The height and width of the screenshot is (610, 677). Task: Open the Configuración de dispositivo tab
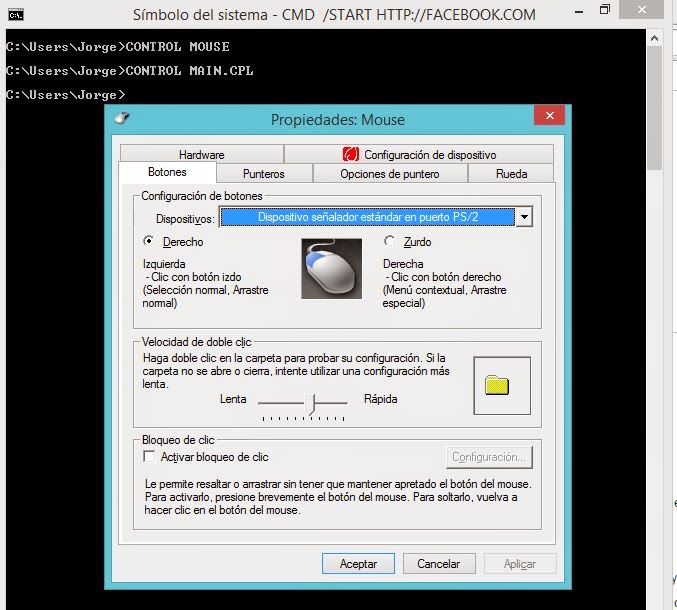point(419,155)
